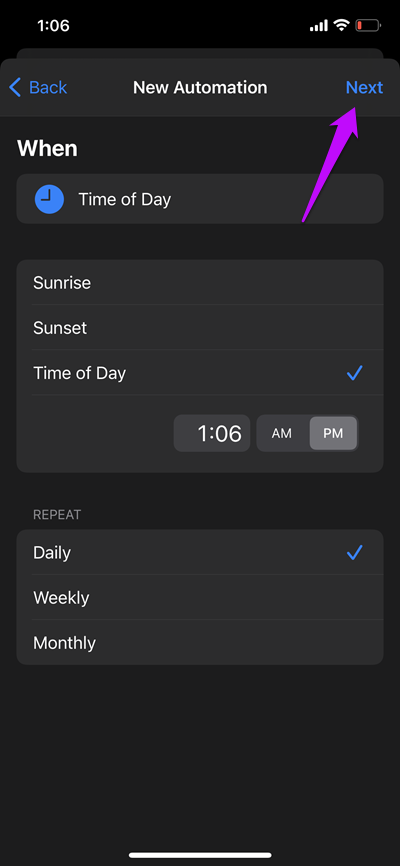The image size is (400, 866).
Task: Tap the blue checkmark beside Daily
Action: tap(354, 552)
